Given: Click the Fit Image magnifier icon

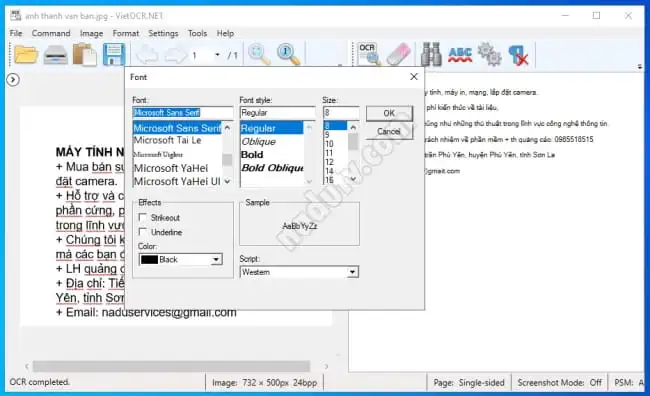Looking at the screenshot, I should pos(259,54).
